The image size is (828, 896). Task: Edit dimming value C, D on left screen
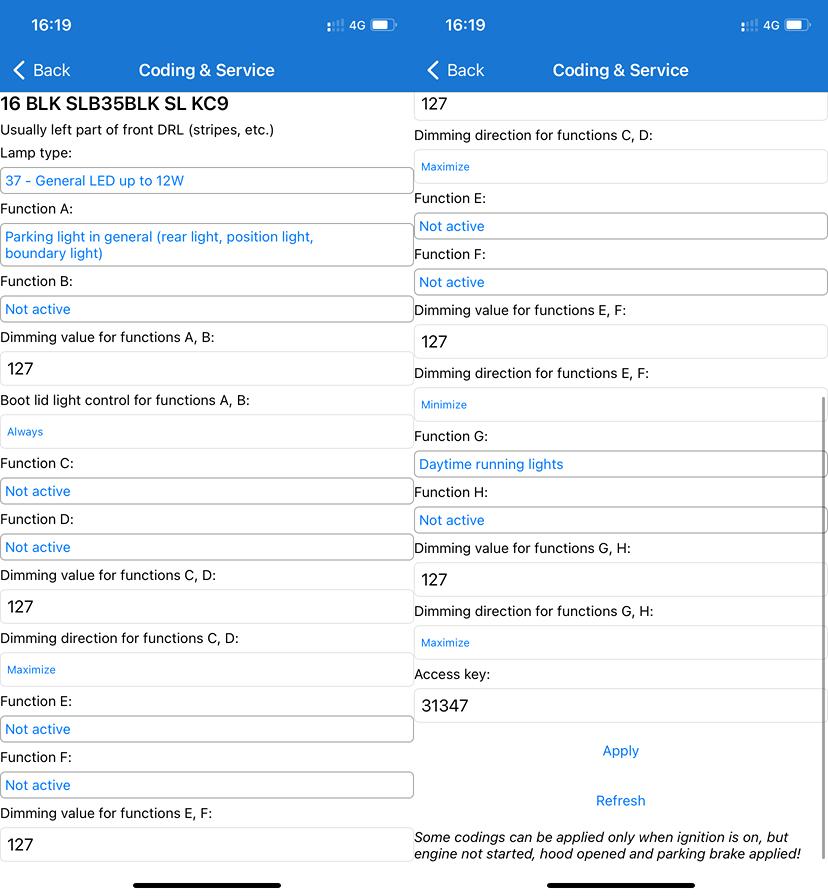pos(207,606)
